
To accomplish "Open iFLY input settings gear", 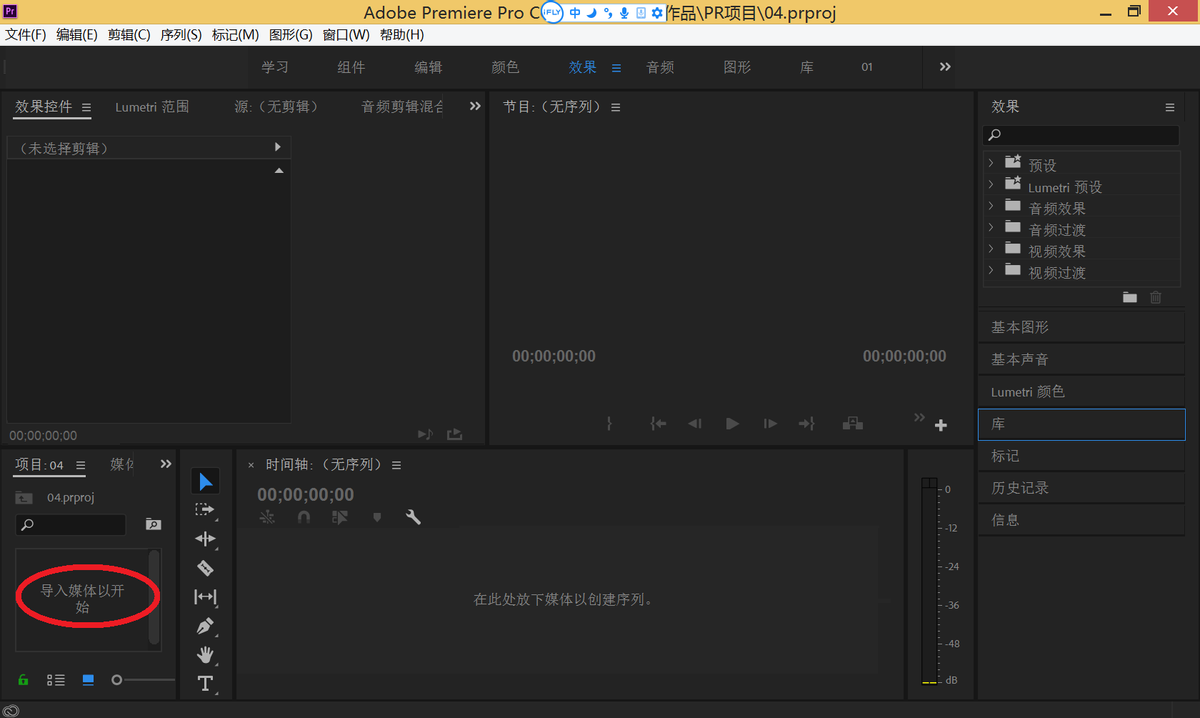I will point(657,13).
